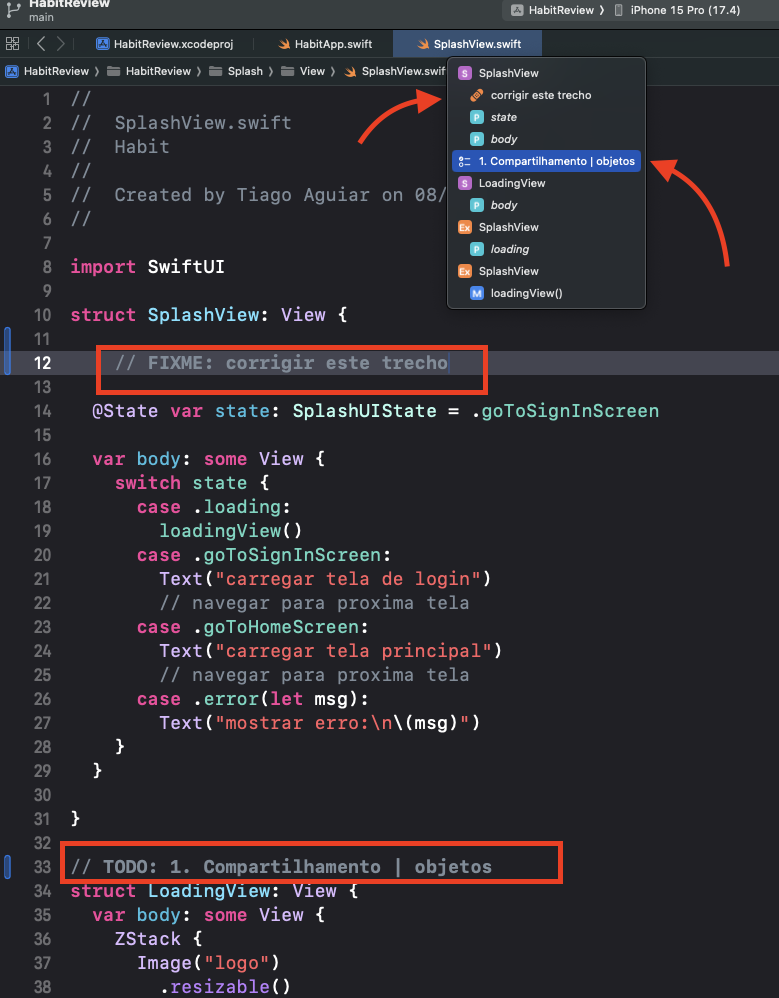Click 'case .goToHomeScreen:' line
The width and height of the screenshot is (779, 998).
[x=253, y=627]
